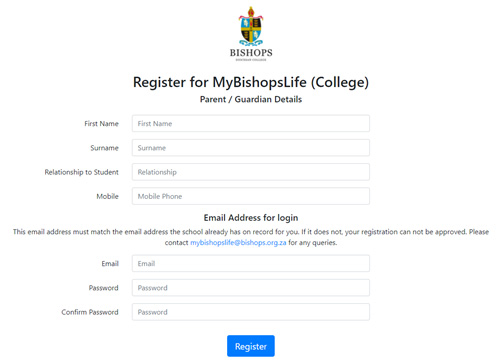
Task: Click the Surname label
Action: 104,148
